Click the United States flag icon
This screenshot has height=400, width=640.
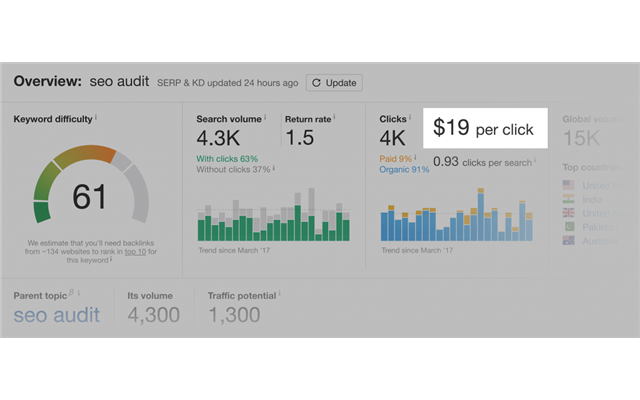(x=569, y=185)
